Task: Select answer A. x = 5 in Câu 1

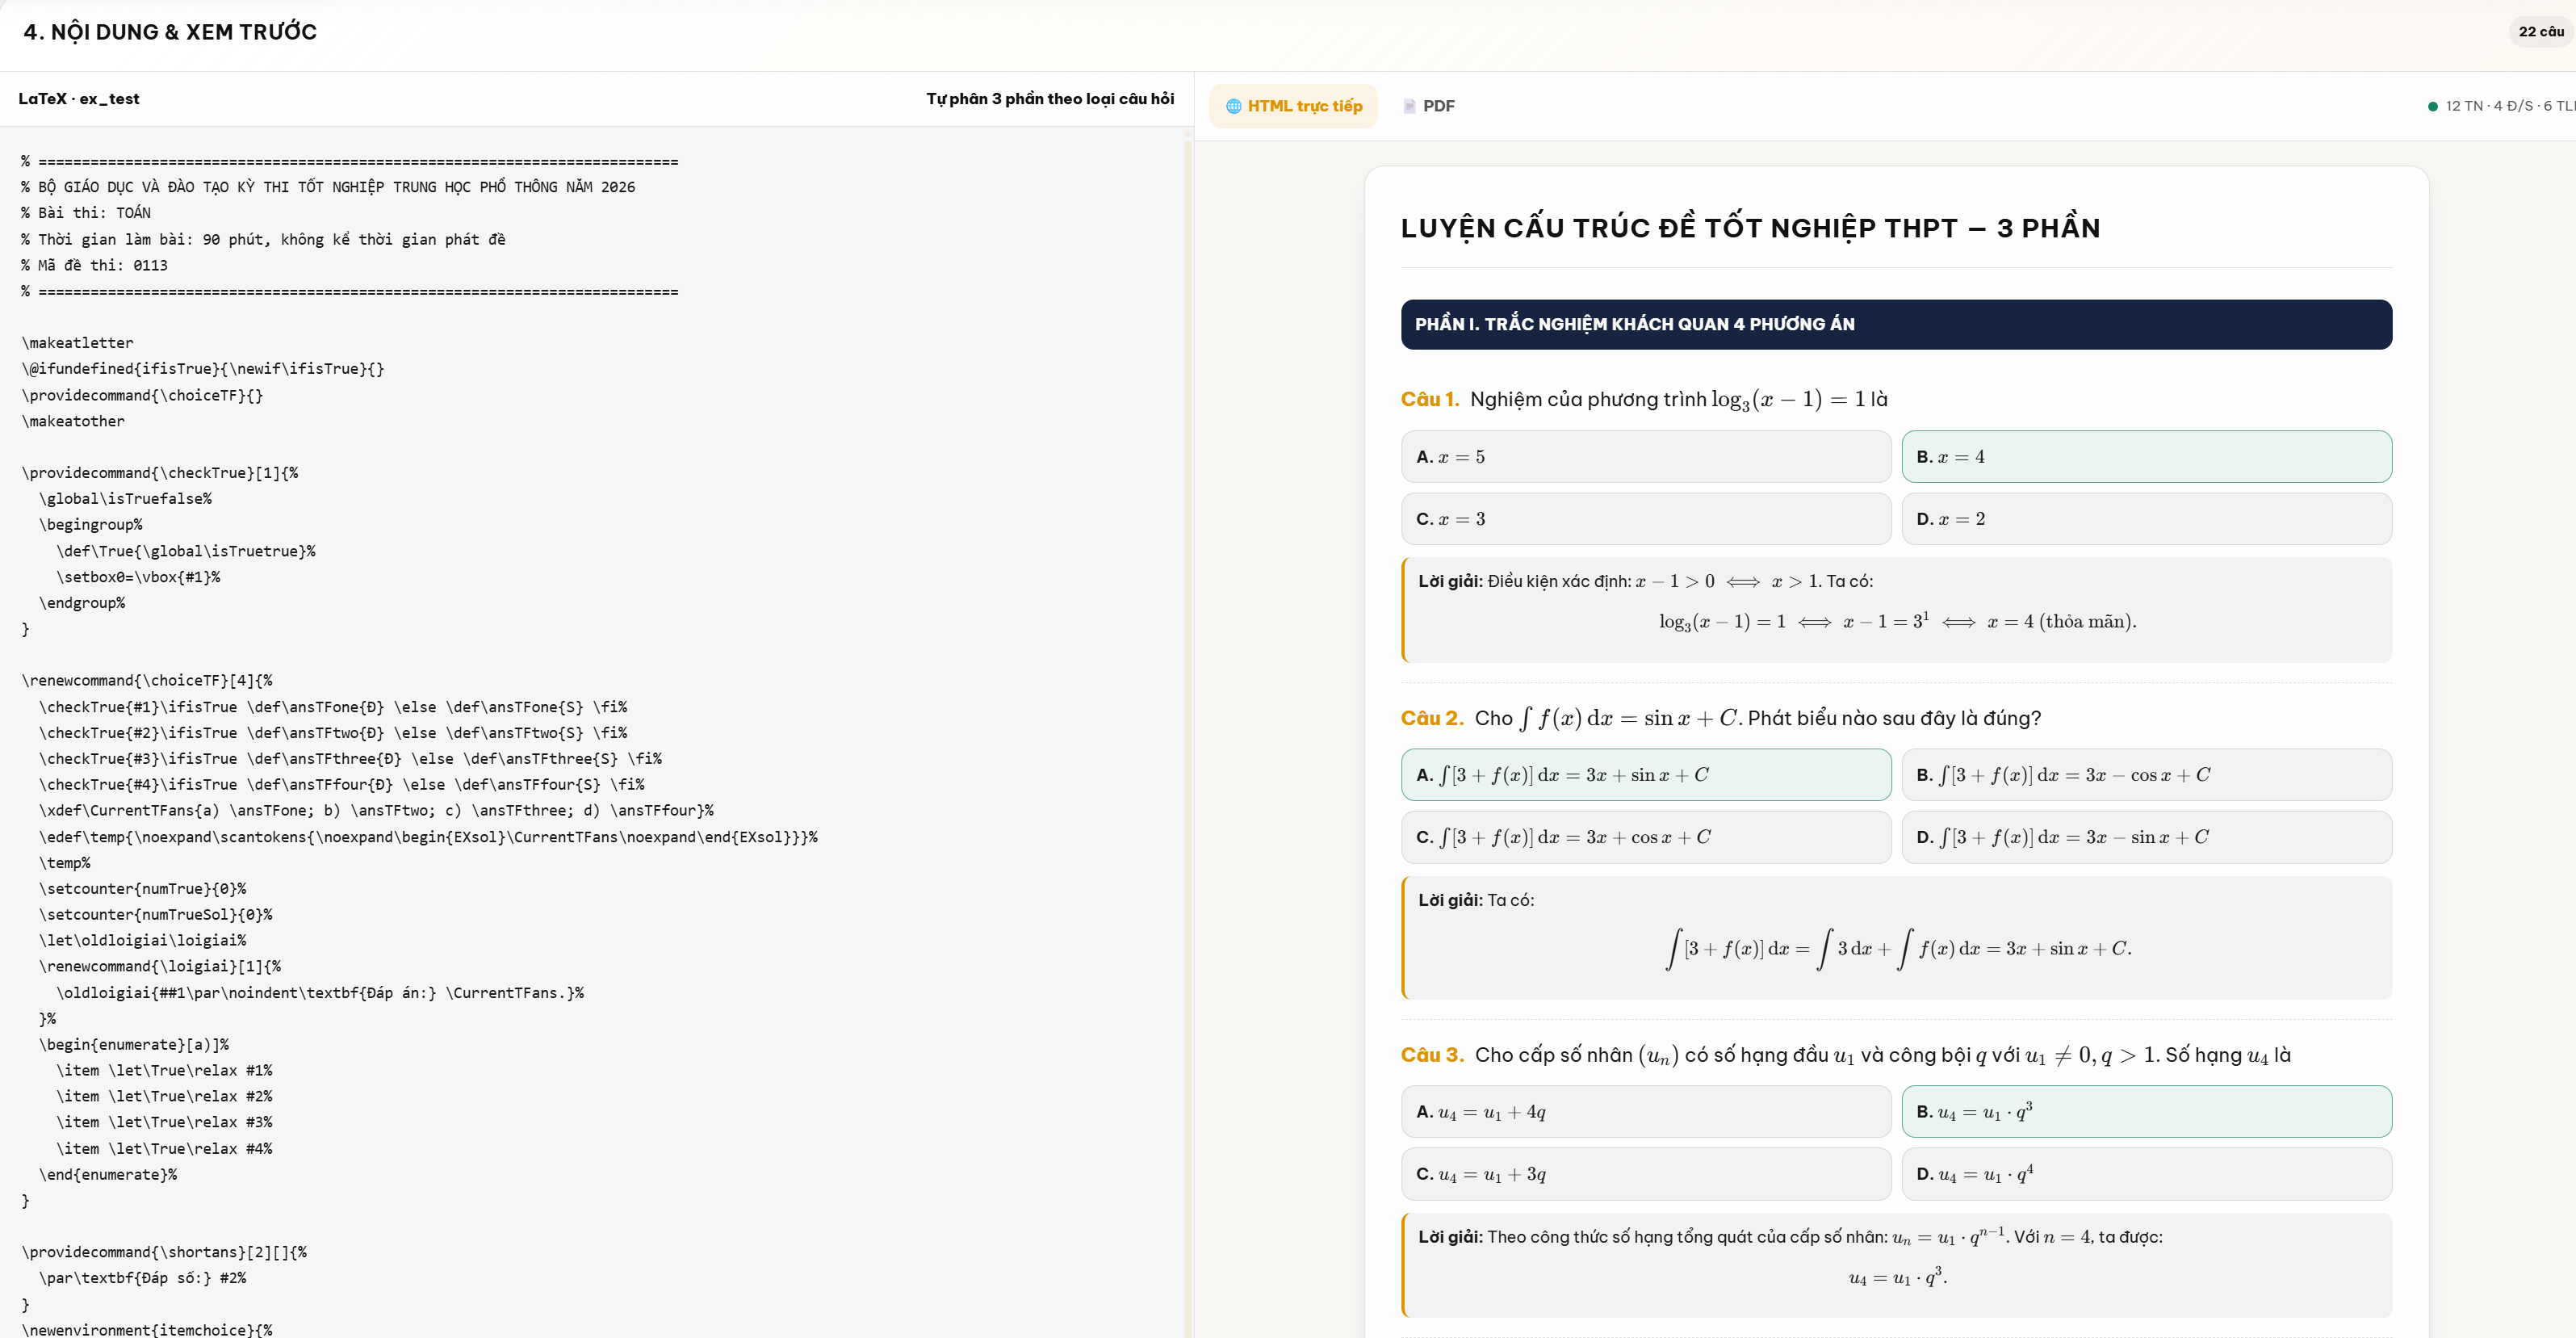Action: pos(1645,457)
